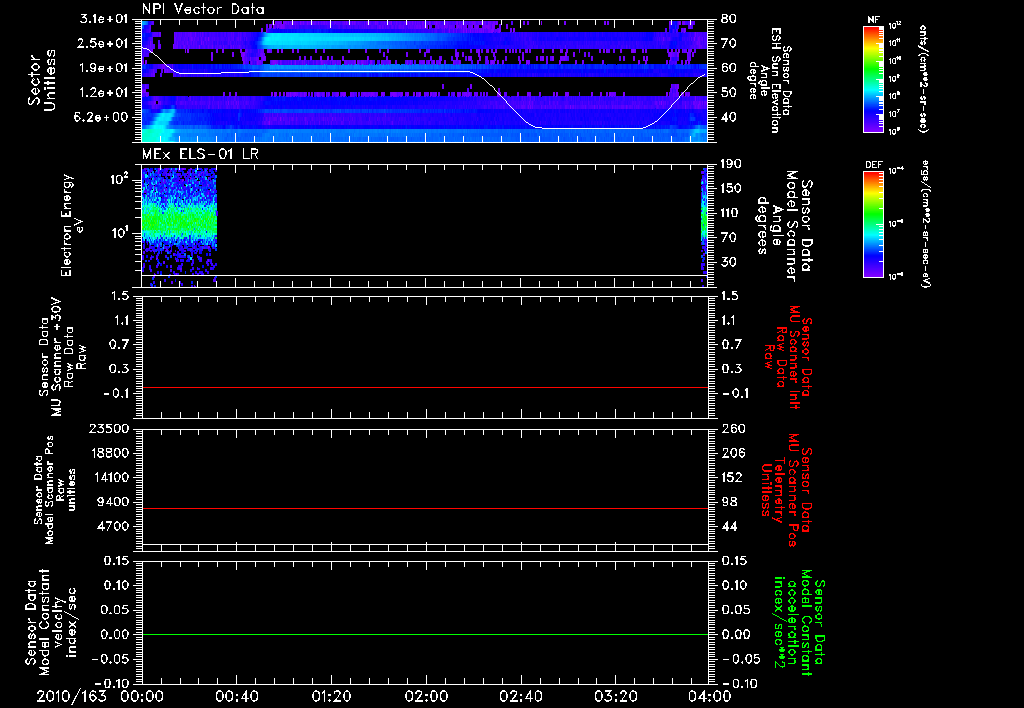Select "ESH Sun Elevation Angle" axis title
This screenshot has width=1024, height=708.
pos(769,80)
